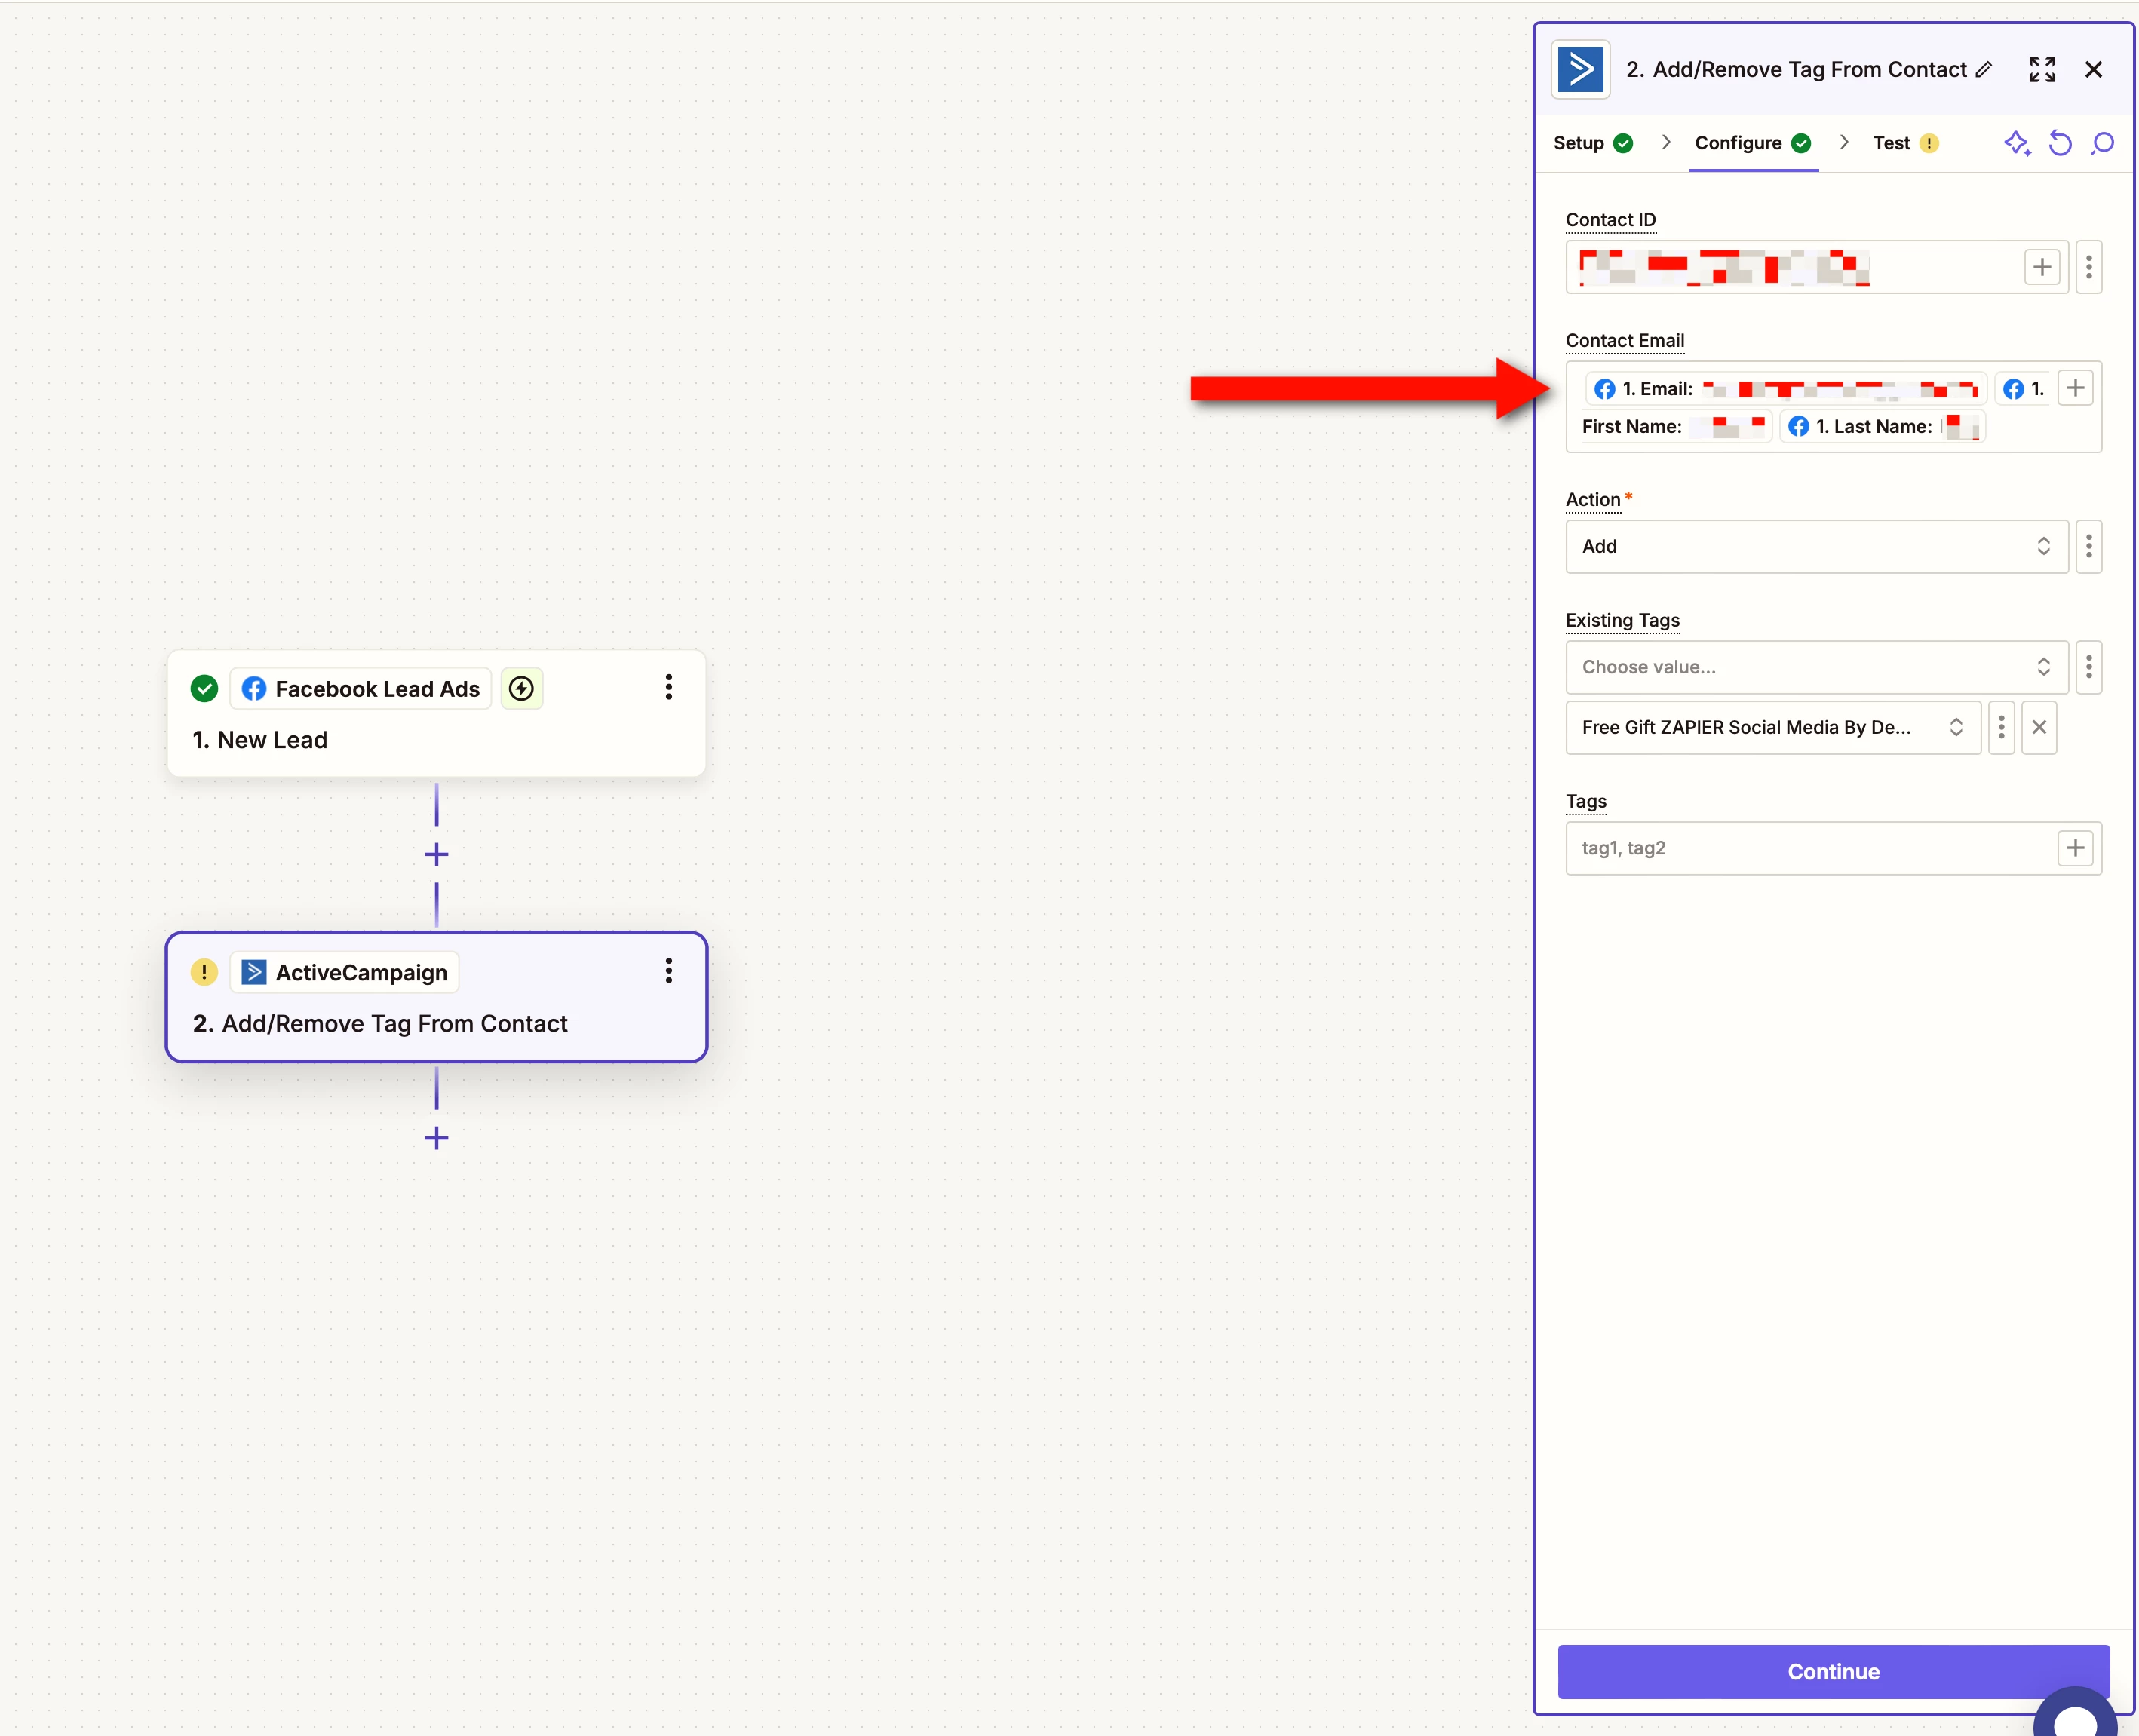Image resolution: width=2139 pixels, height=1736 pixels.
Task: Open Contact ID field options menu
Action: click(2089, 267)
